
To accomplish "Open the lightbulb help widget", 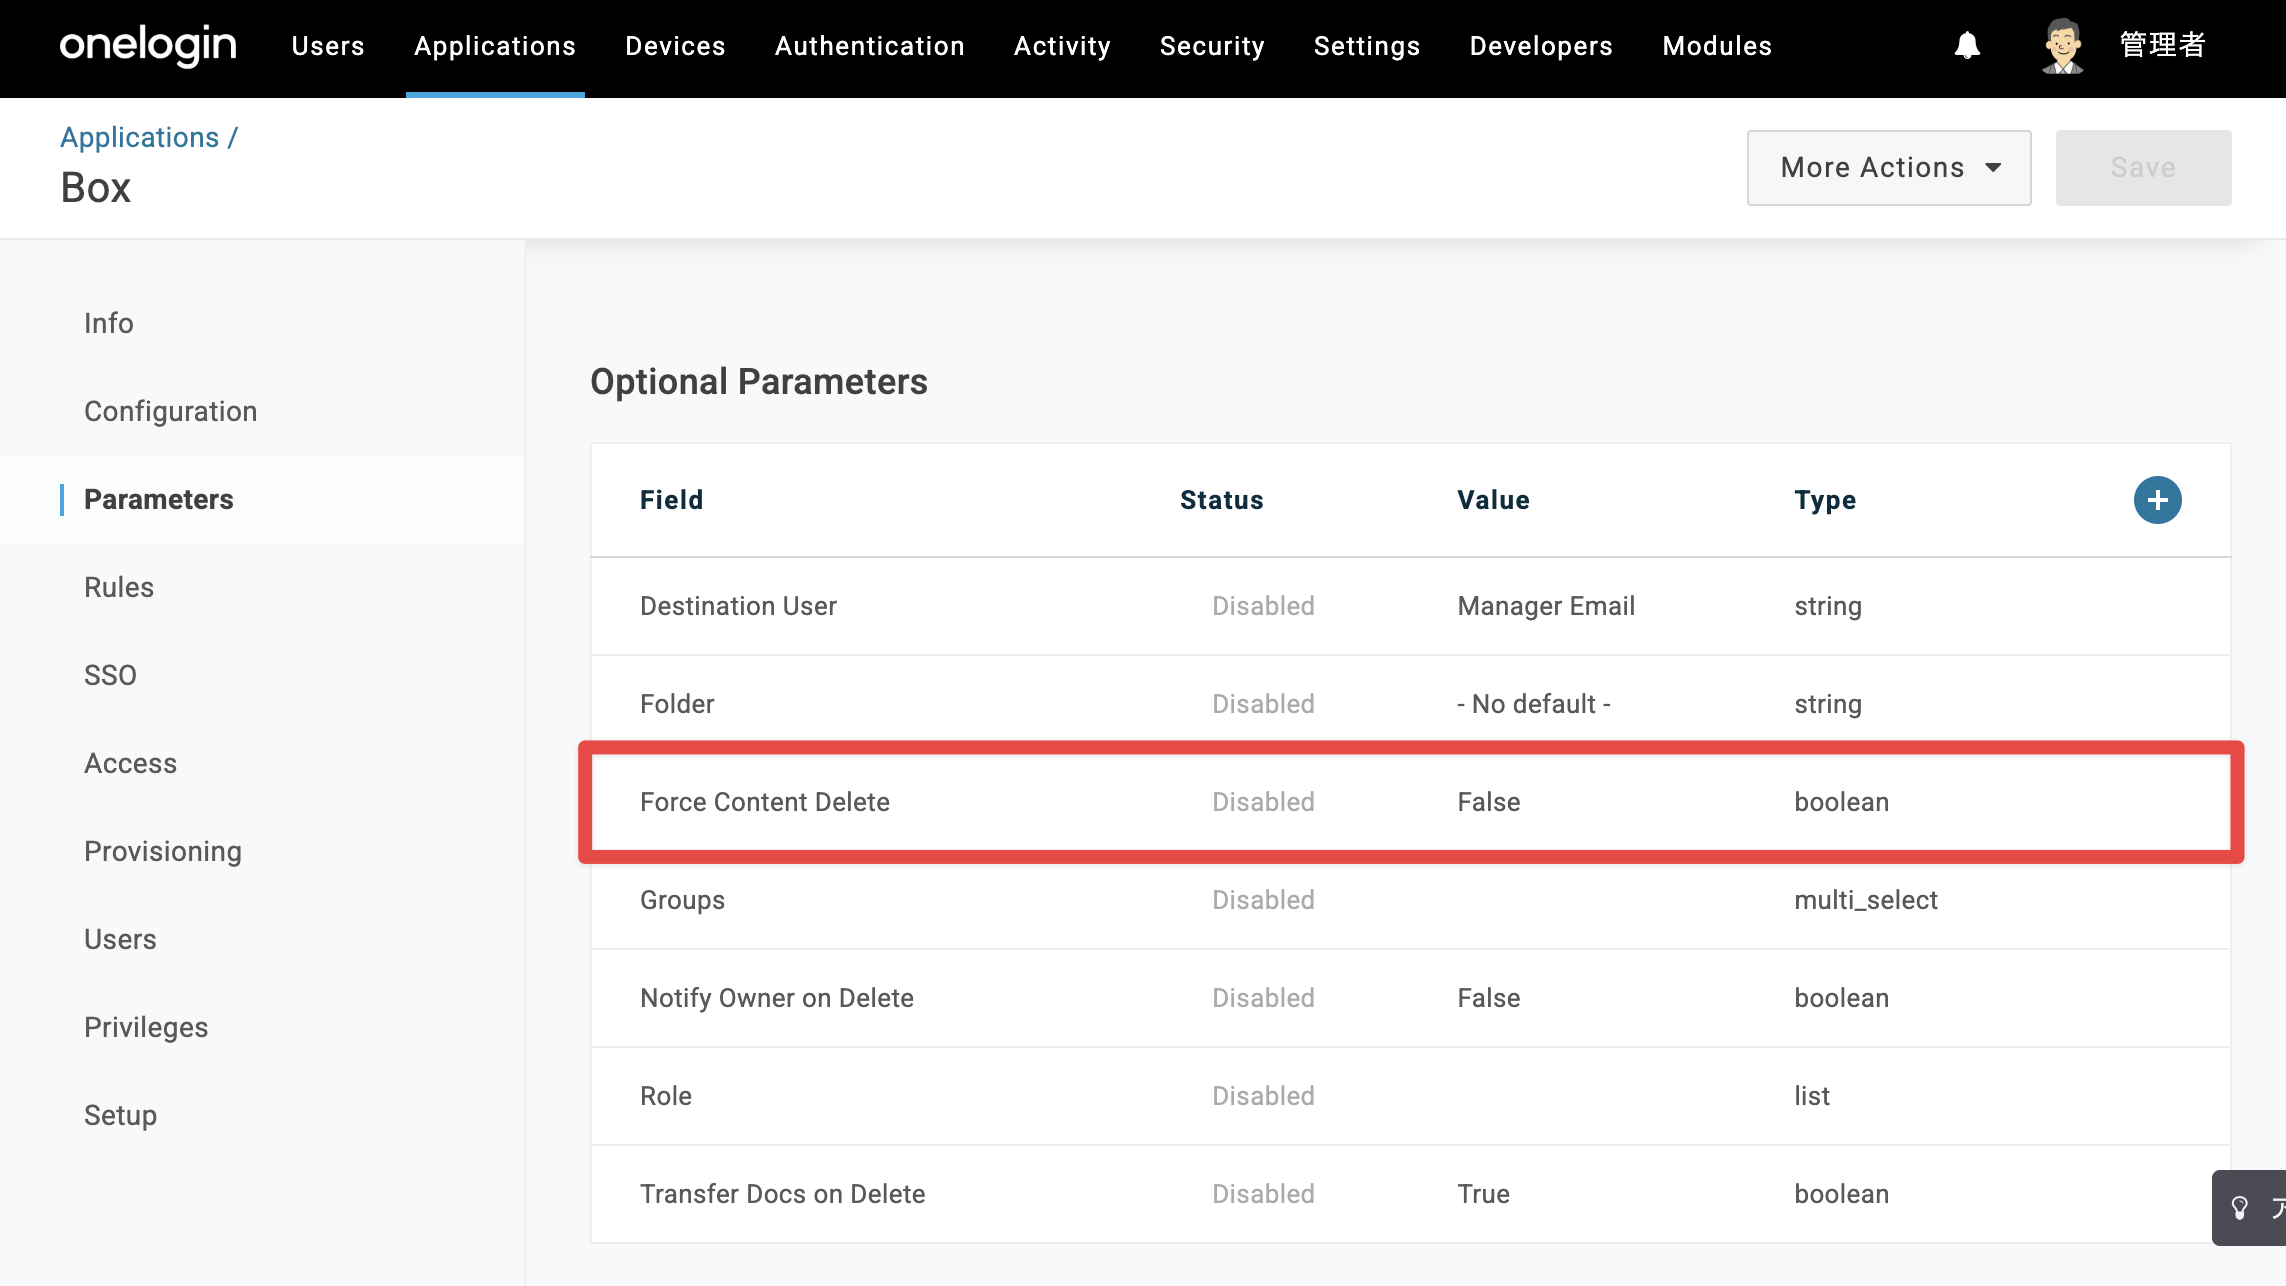I will click(x=2250, y=1208).
